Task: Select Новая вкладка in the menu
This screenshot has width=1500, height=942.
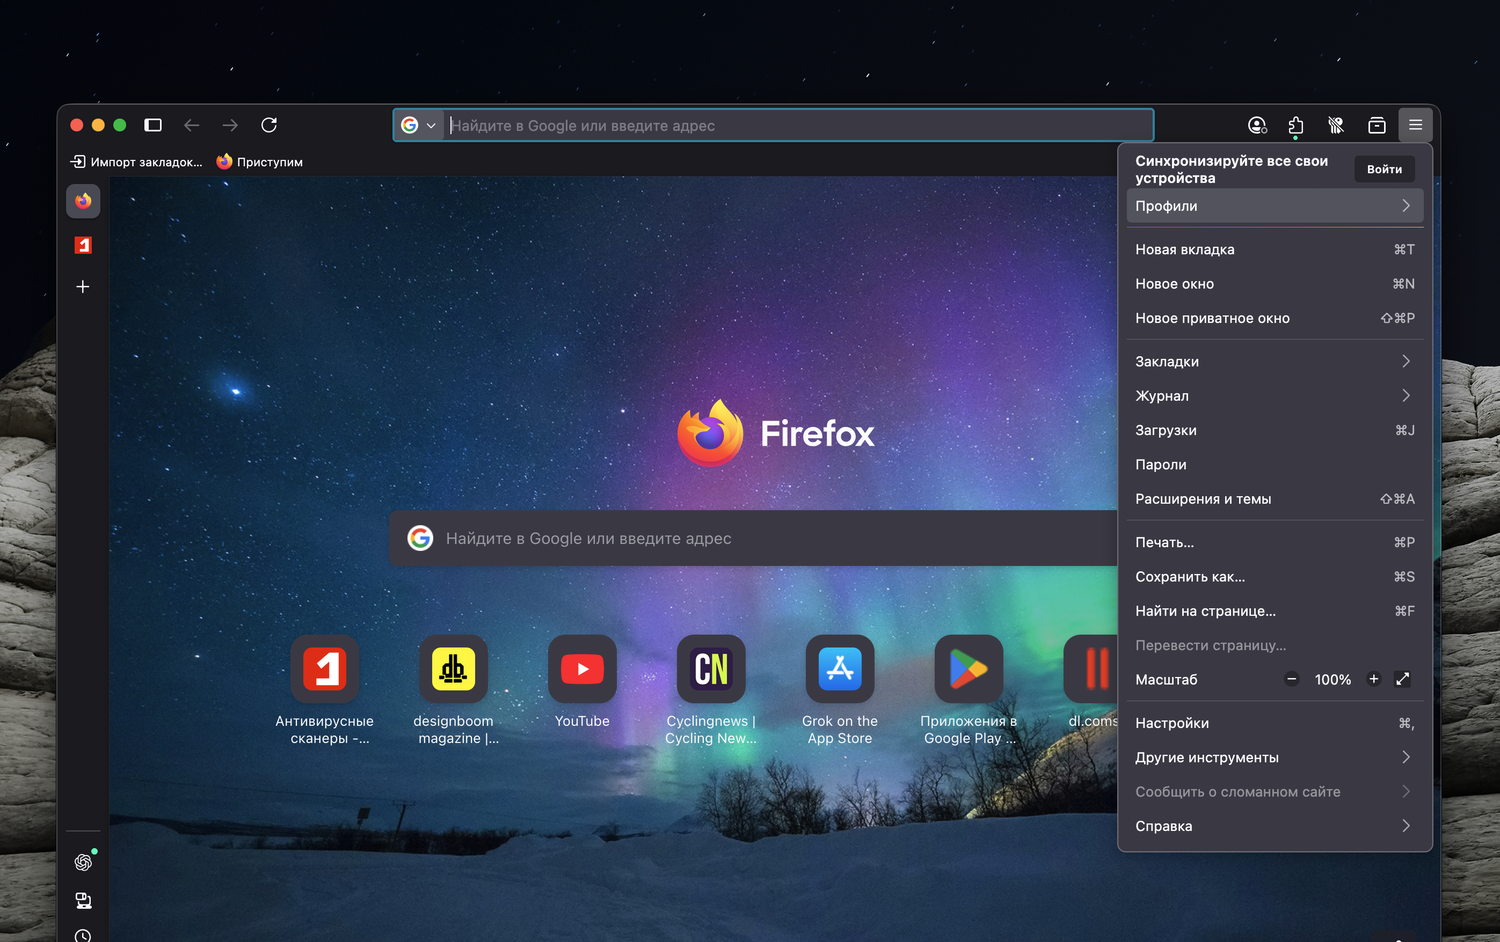Action: [1275, 250]
